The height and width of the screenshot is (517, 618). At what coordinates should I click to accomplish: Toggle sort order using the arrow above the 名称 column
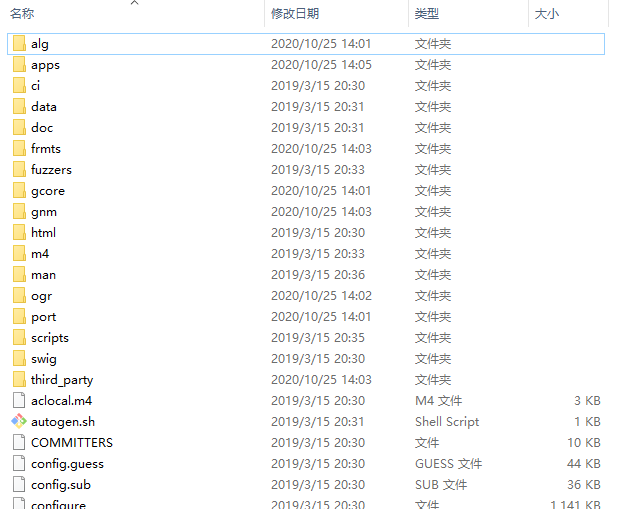click(x=134, y=3)
